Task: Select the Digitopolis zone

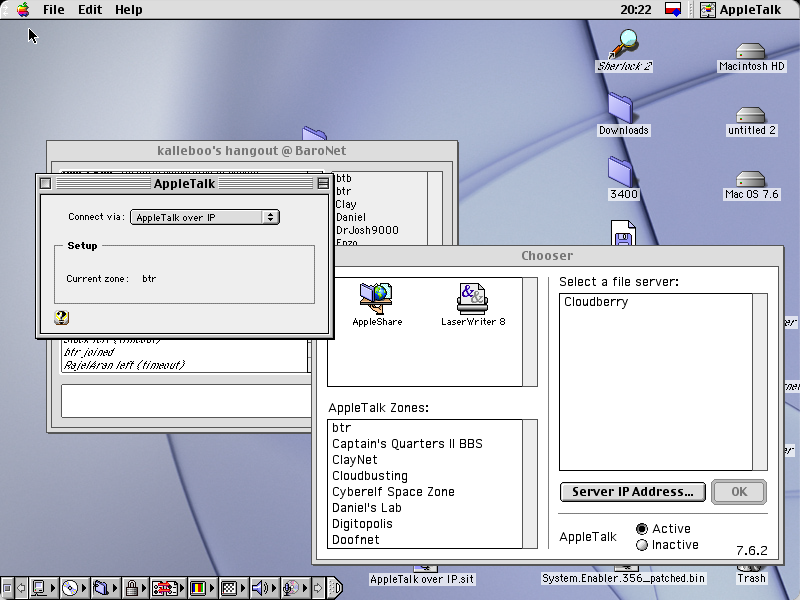Action: point(424,524)
